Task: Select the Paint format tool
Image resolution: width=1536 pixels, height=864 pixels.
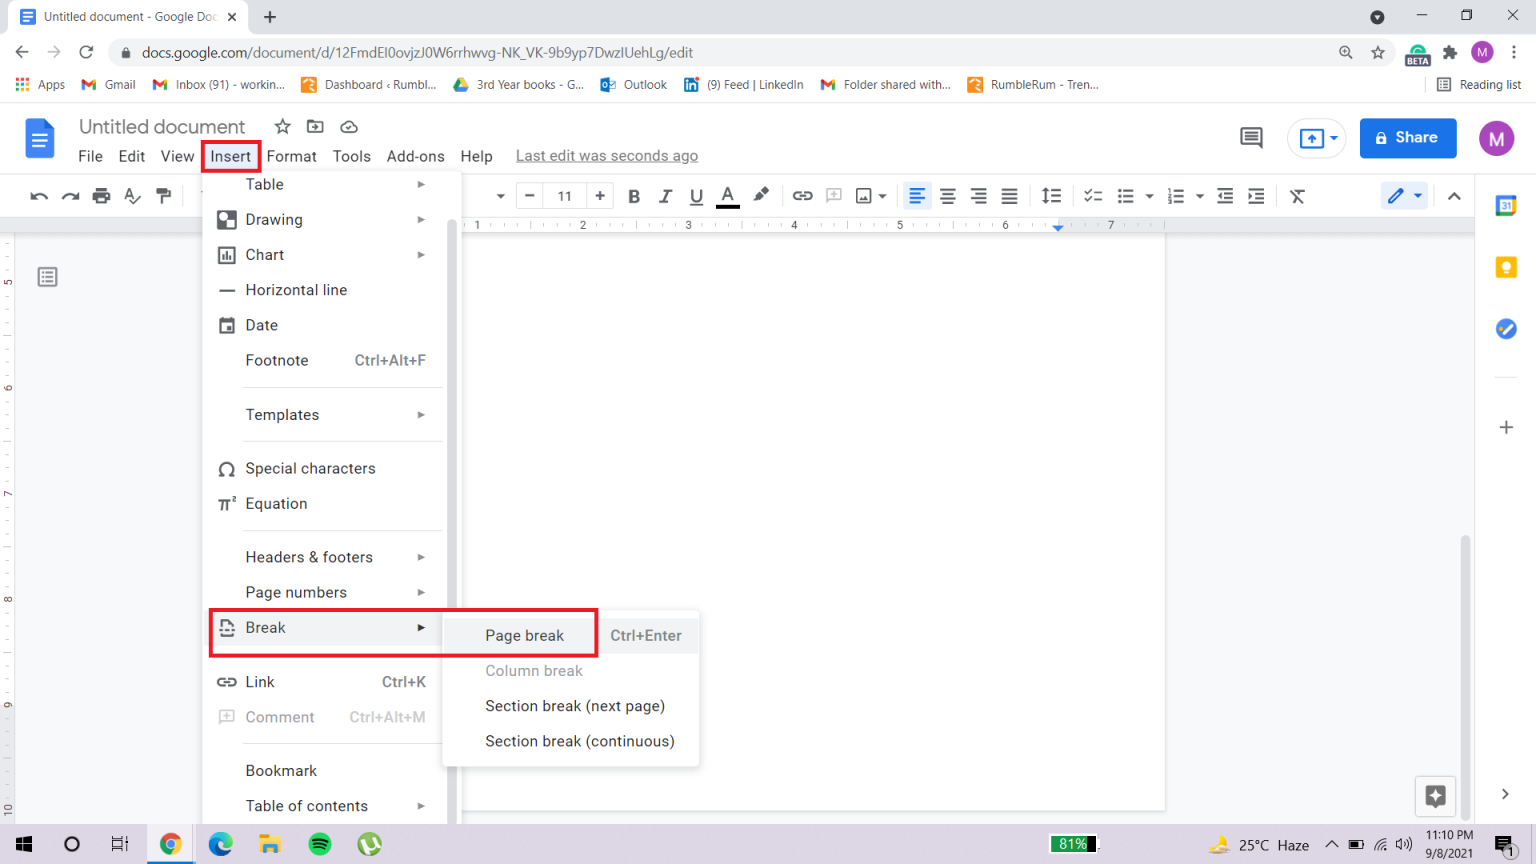Action: click(164, 196)
